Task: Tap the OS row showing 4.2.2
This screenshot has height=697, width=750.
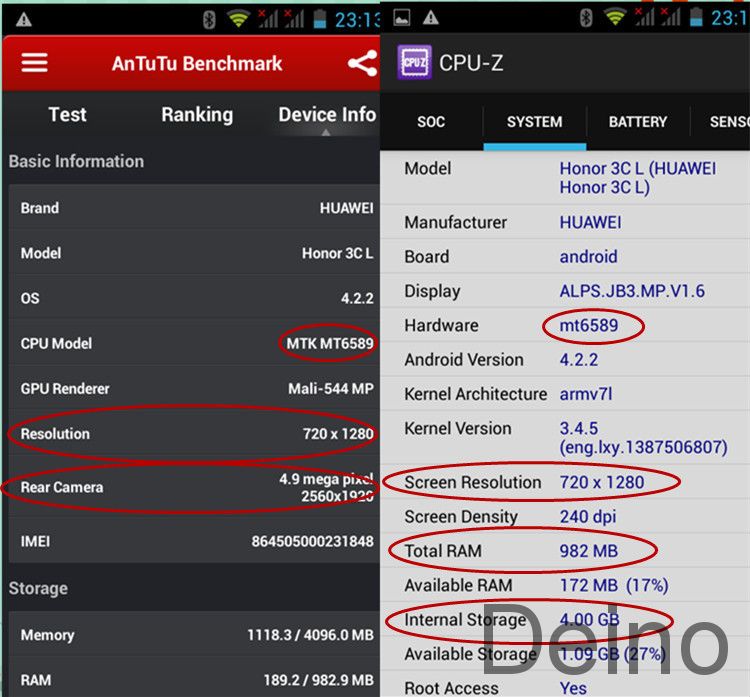Action: (x=194, y=298)
